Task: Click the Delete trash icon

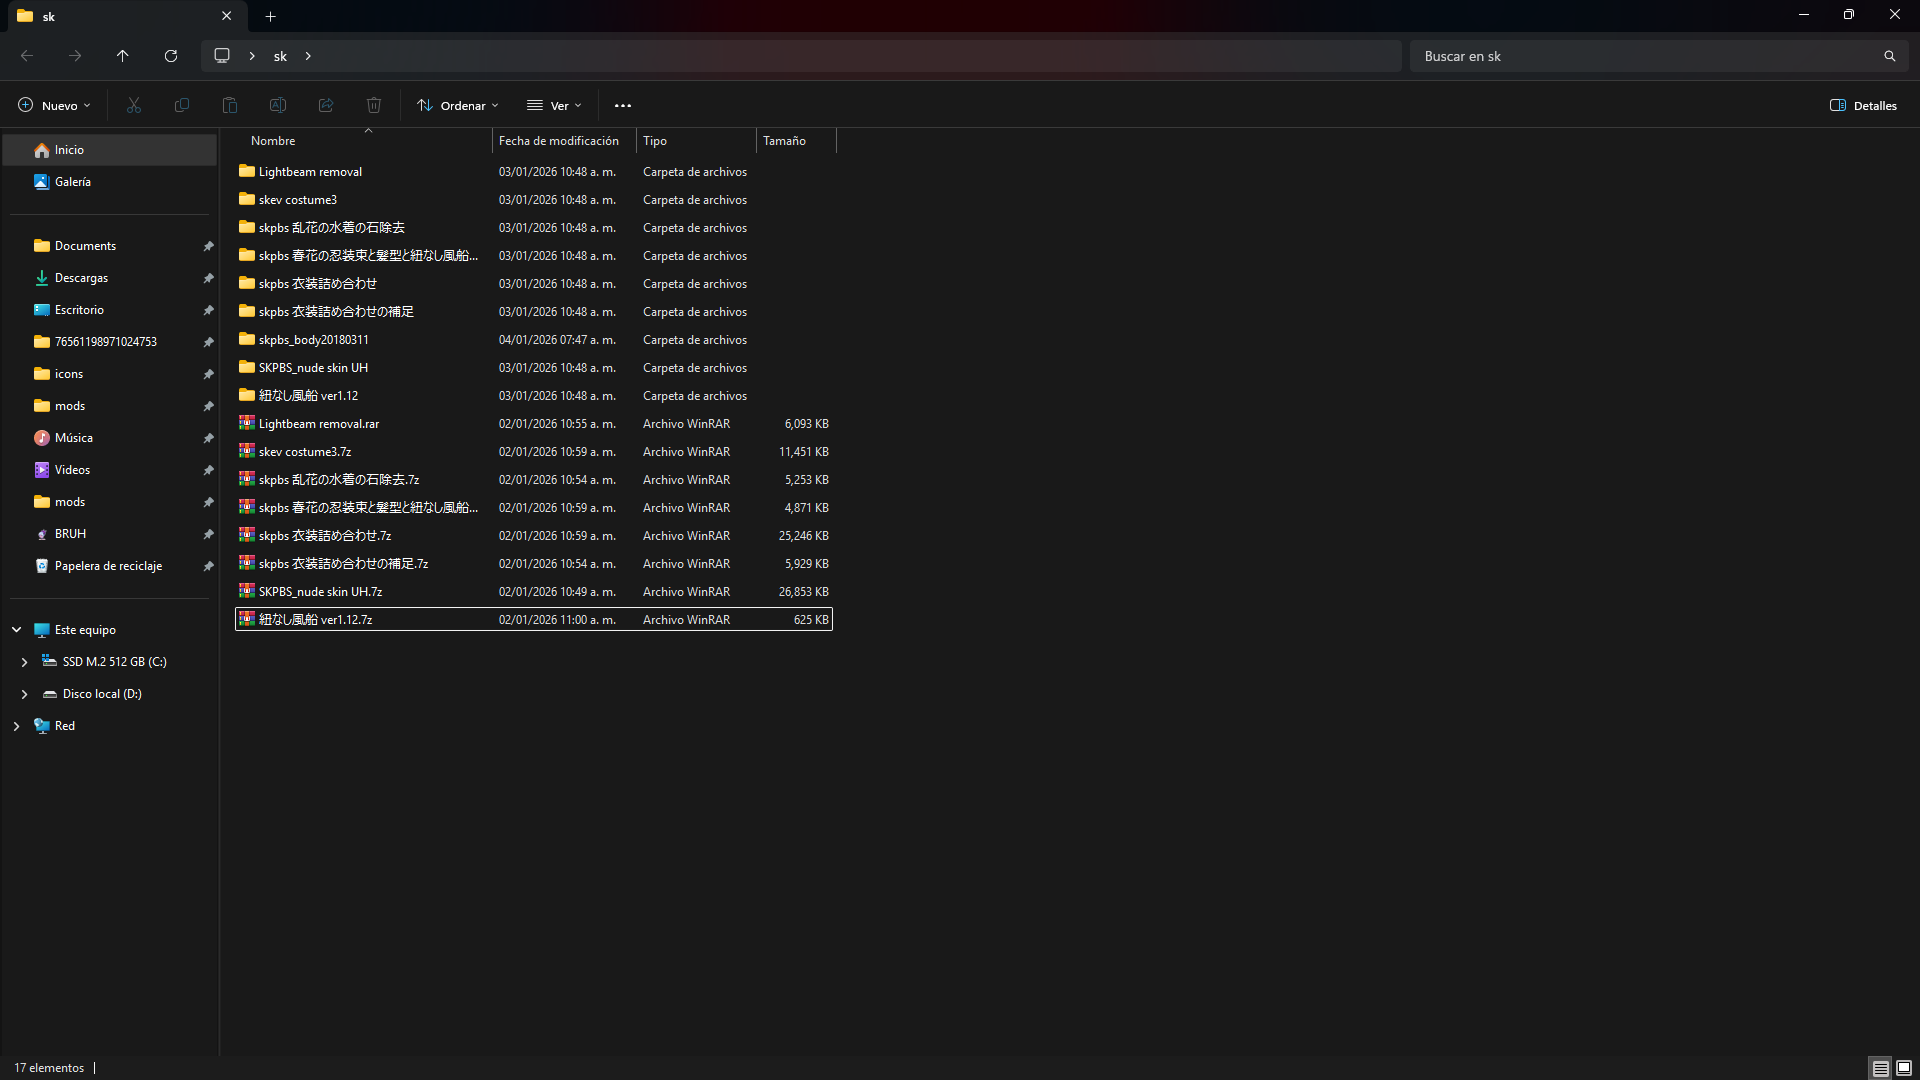Action: coord(374,105)
